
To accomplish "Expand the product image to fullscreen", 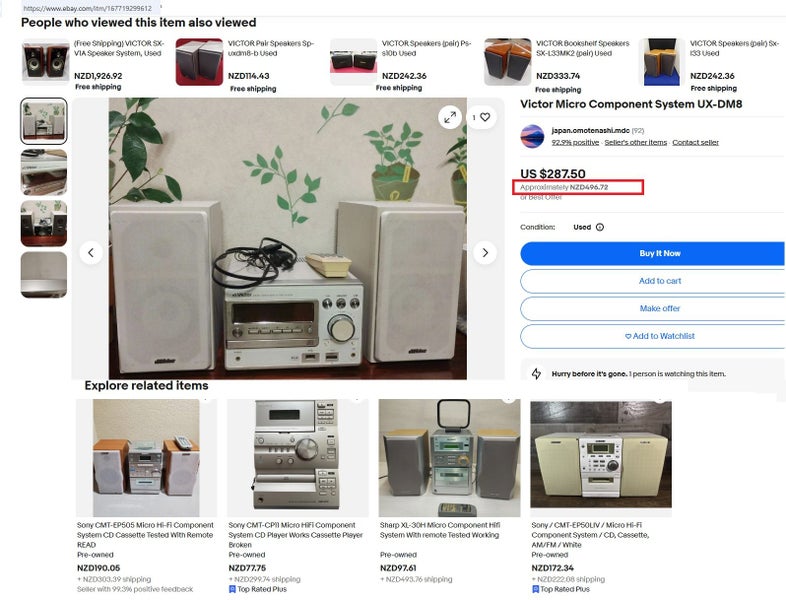I will click(x=450, y=117).
